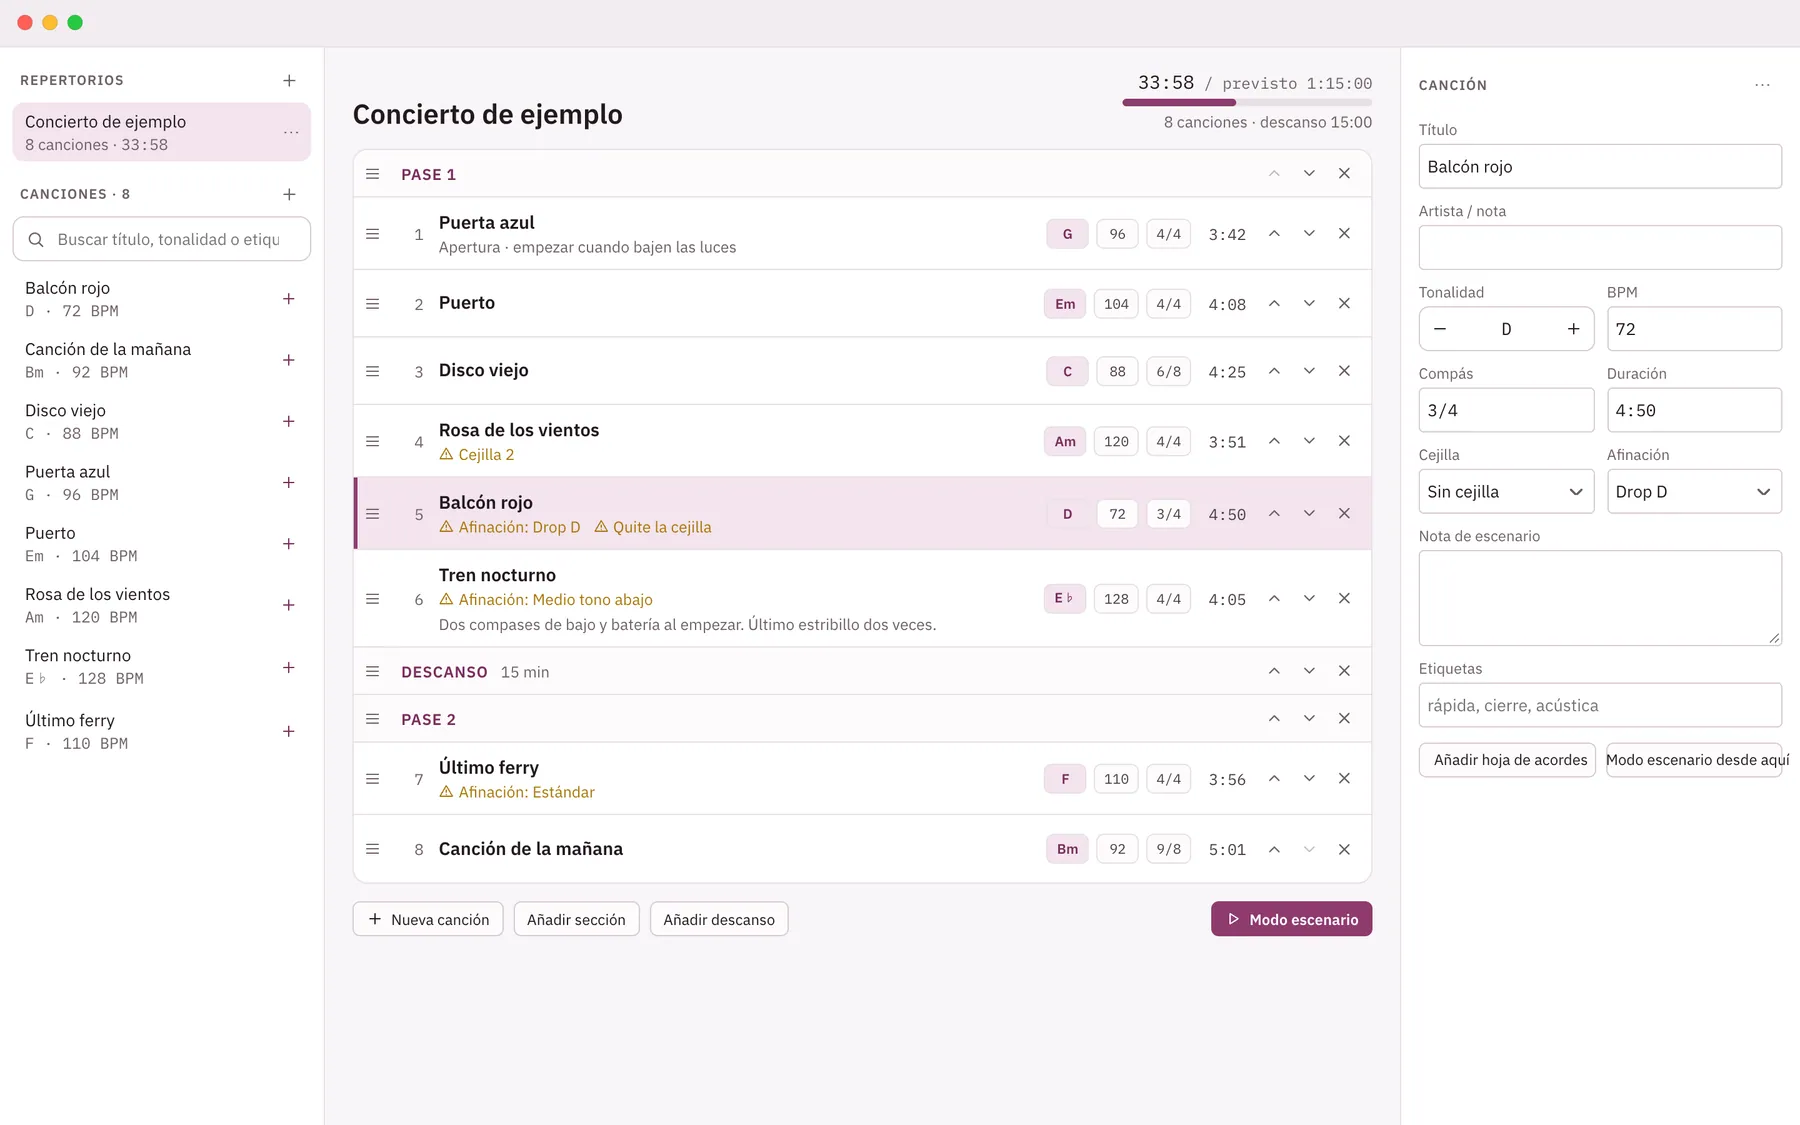Start Modo escenario
Image resolution: width=1800 pixels, height=1125 pixels.
(1291, 919)
